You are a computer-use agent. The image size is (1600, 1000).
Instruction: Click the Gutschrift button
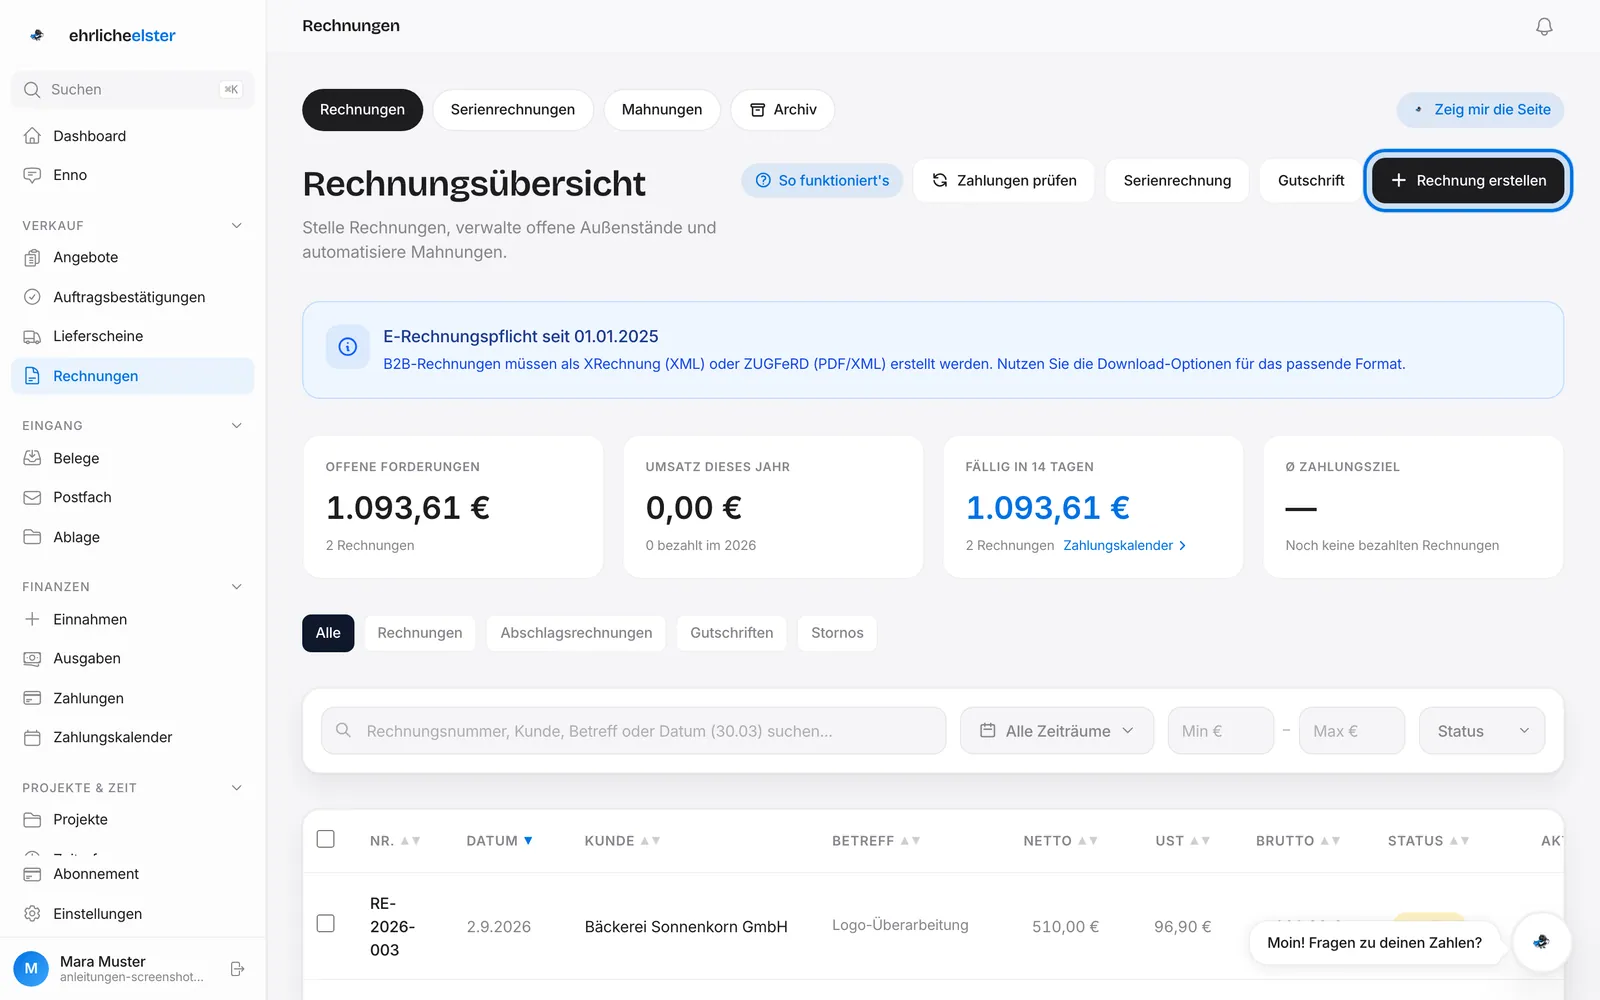coord(1311,181)
